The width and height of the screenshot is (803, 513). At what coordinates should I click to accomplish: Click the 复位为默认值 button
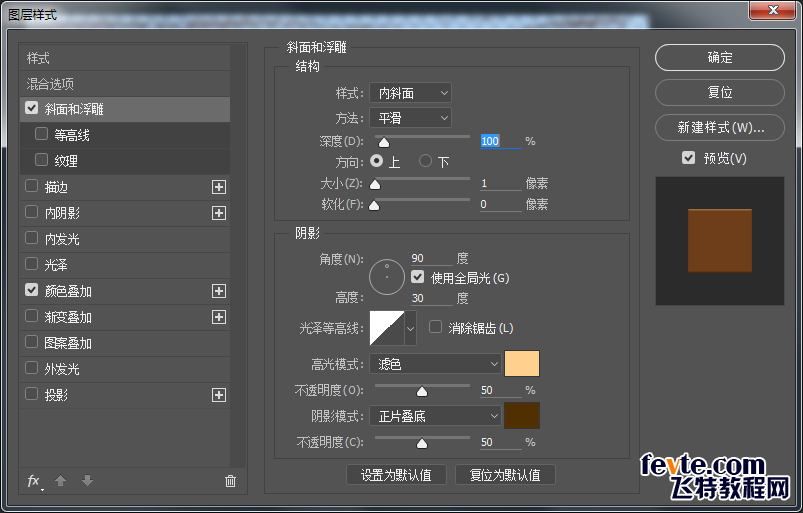[505, 475]
